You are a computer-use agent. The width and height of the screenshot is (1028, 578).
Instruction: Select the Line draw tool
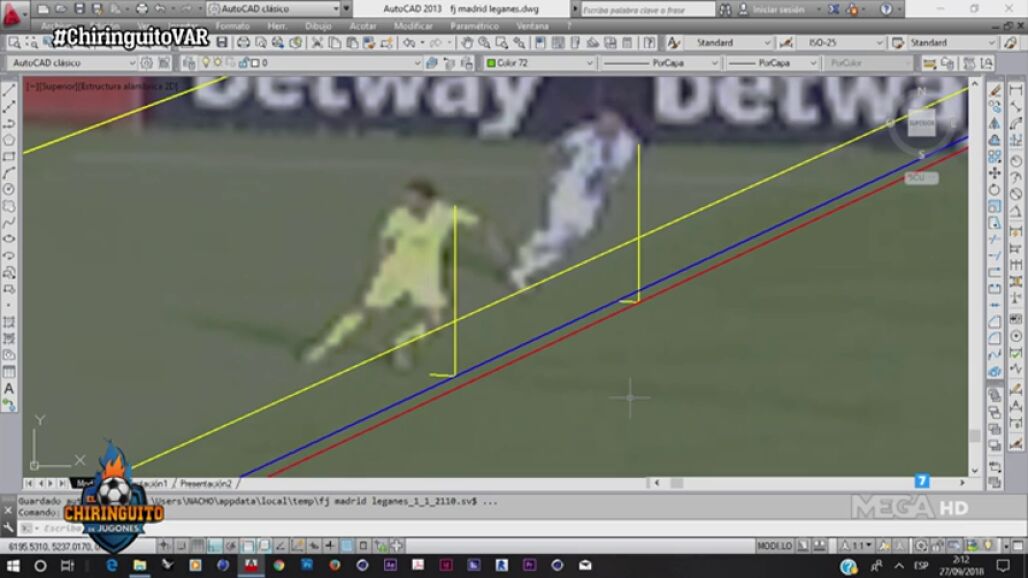tap(9, 90)
